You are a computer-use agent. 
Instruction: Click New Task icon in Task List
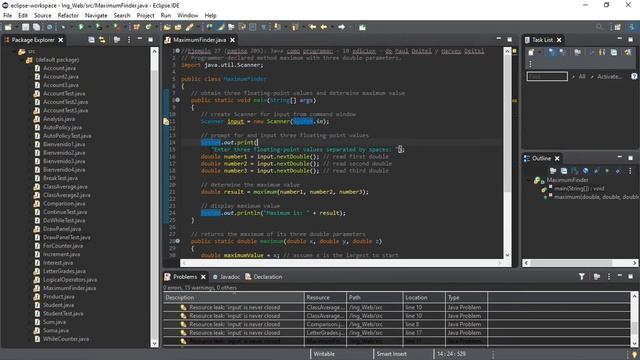[531, 52]
